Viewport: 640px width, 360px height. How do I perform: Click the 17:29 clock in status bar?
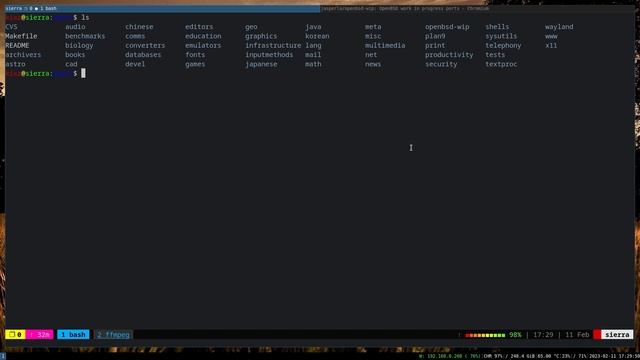pos(543,335)
